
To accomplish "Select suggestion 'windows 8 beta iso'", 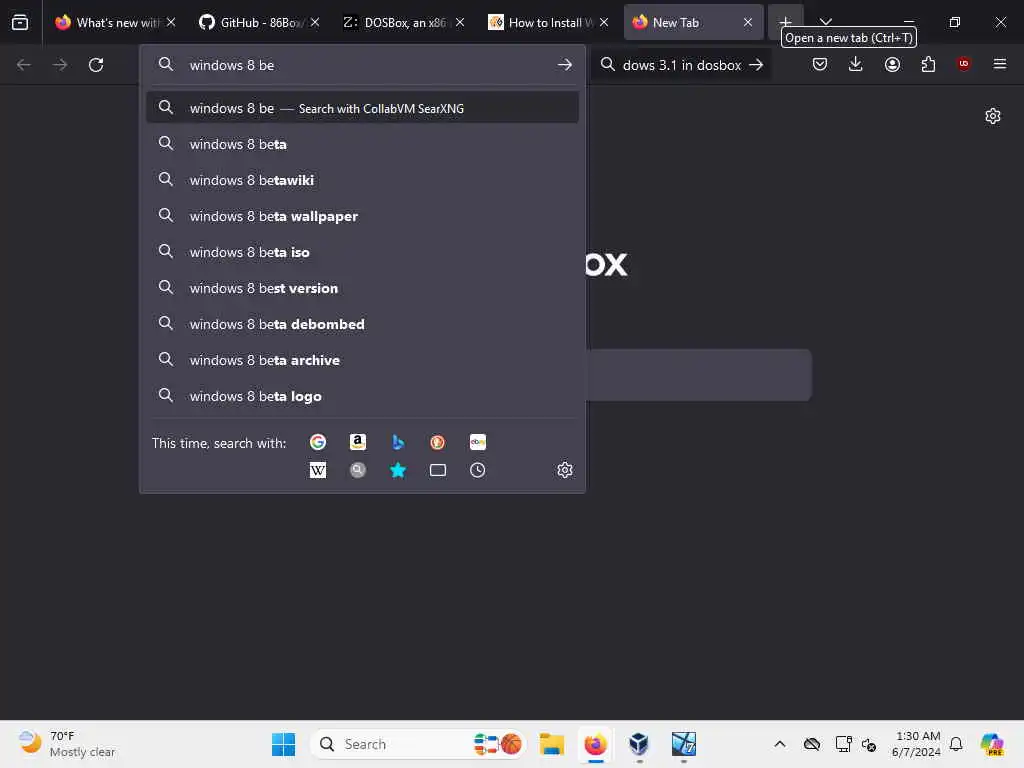I will 362,251.
